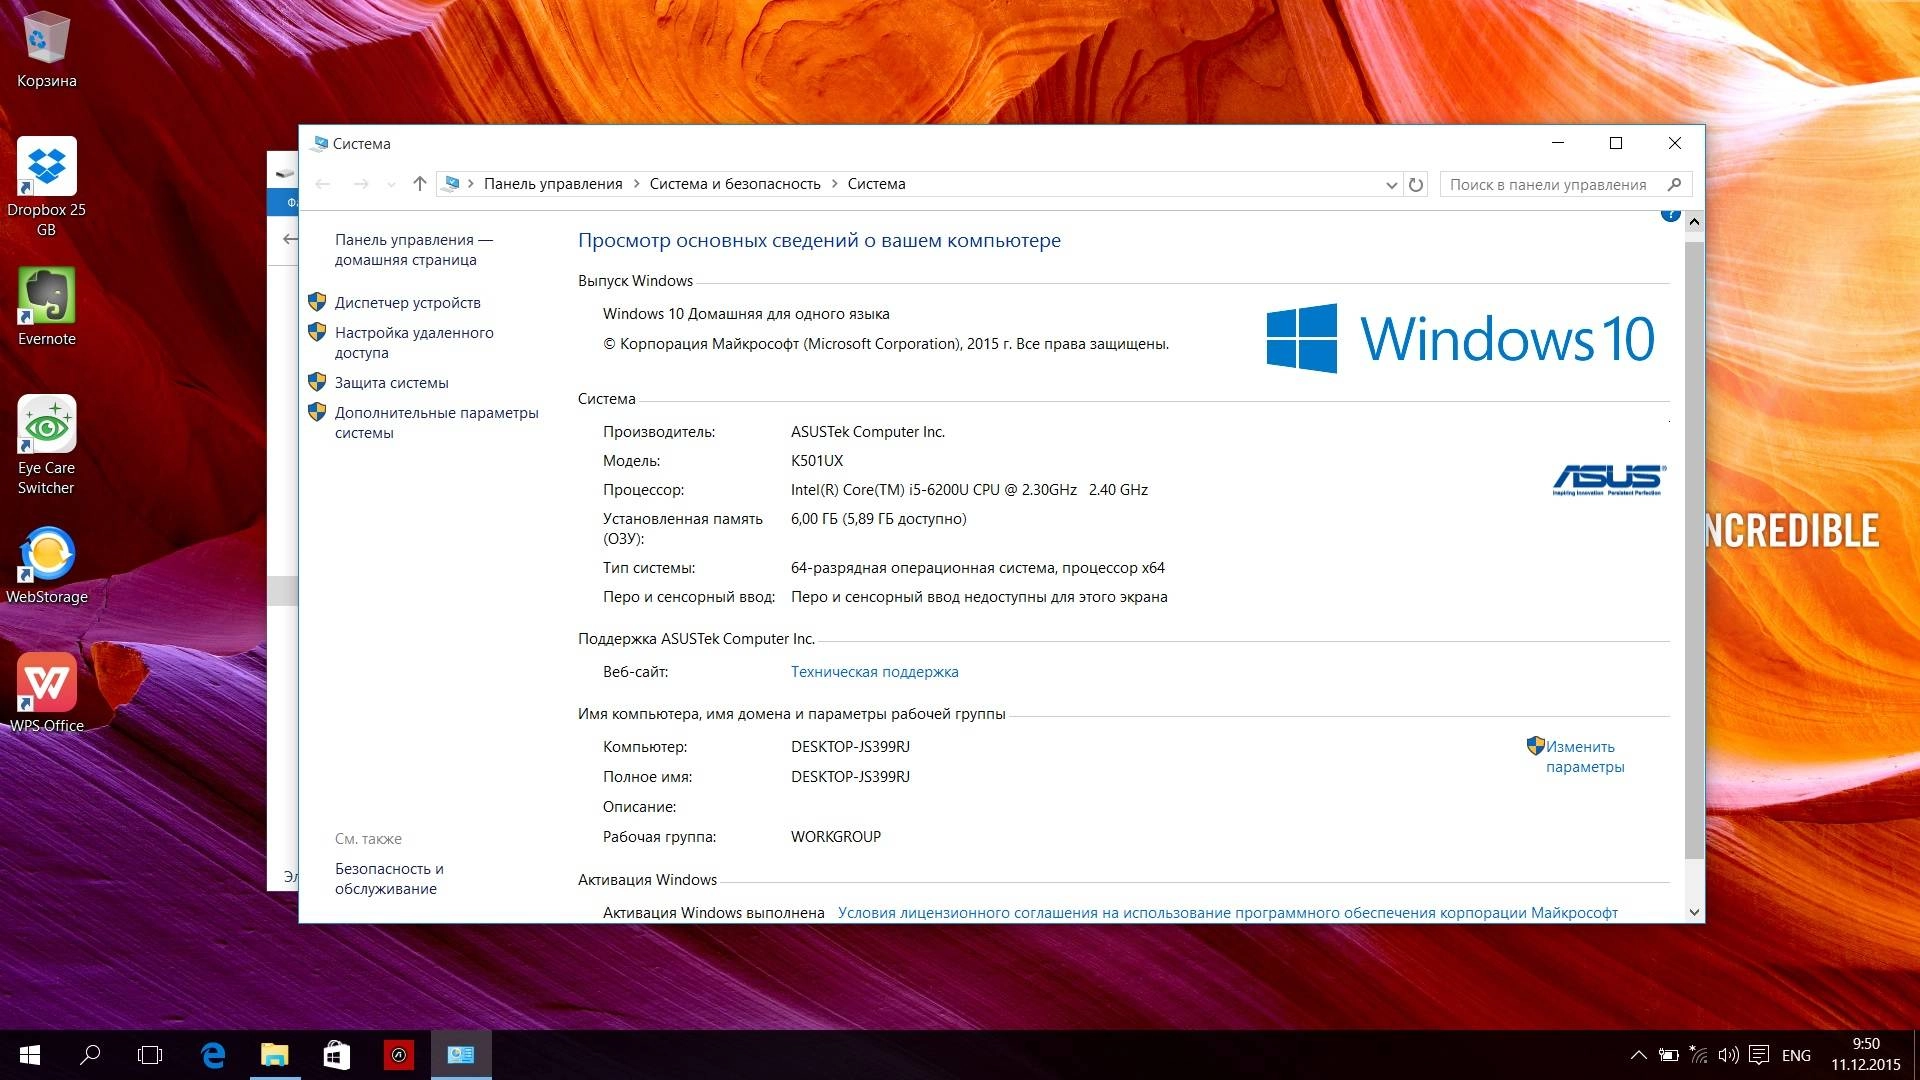Viewport: 1920px width, 1080px height.
Task: Show desktop button at taskbar edge
Action: tap(1916, 1055)
